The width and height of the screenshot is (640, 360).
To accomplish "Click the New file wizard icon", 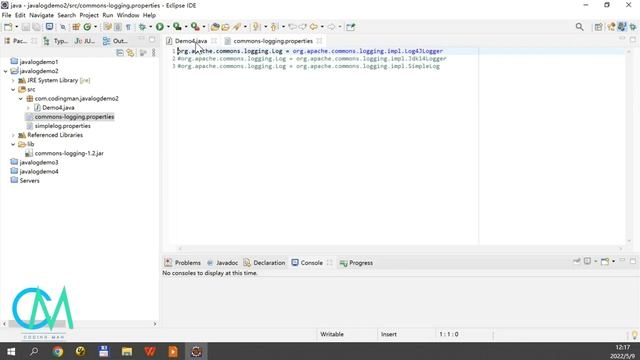I will pyautogui.click(x=8, y=27).
